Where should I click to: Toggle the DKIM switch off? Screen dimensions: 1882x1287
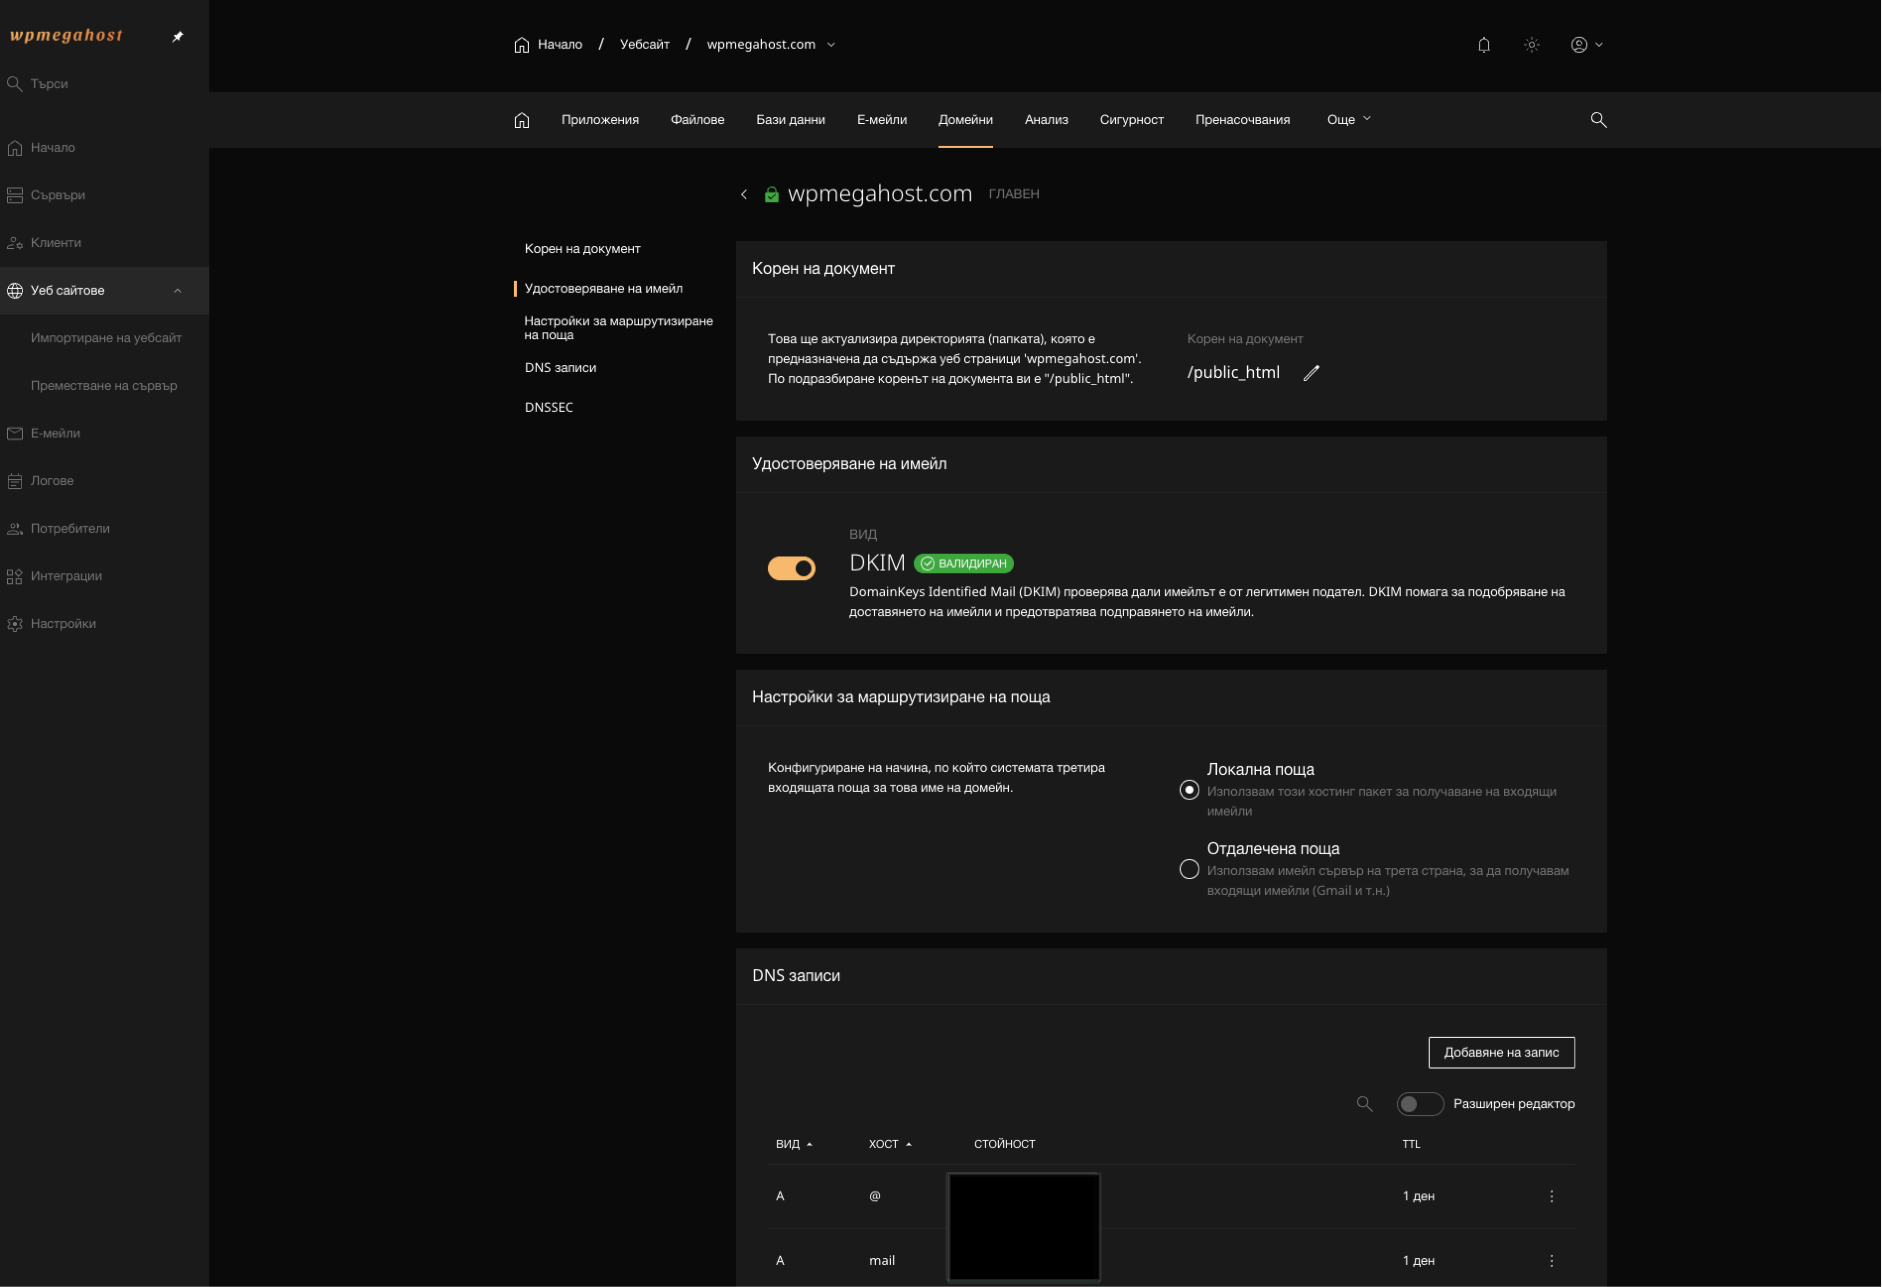pyautogui.click(x=791, y=568)
